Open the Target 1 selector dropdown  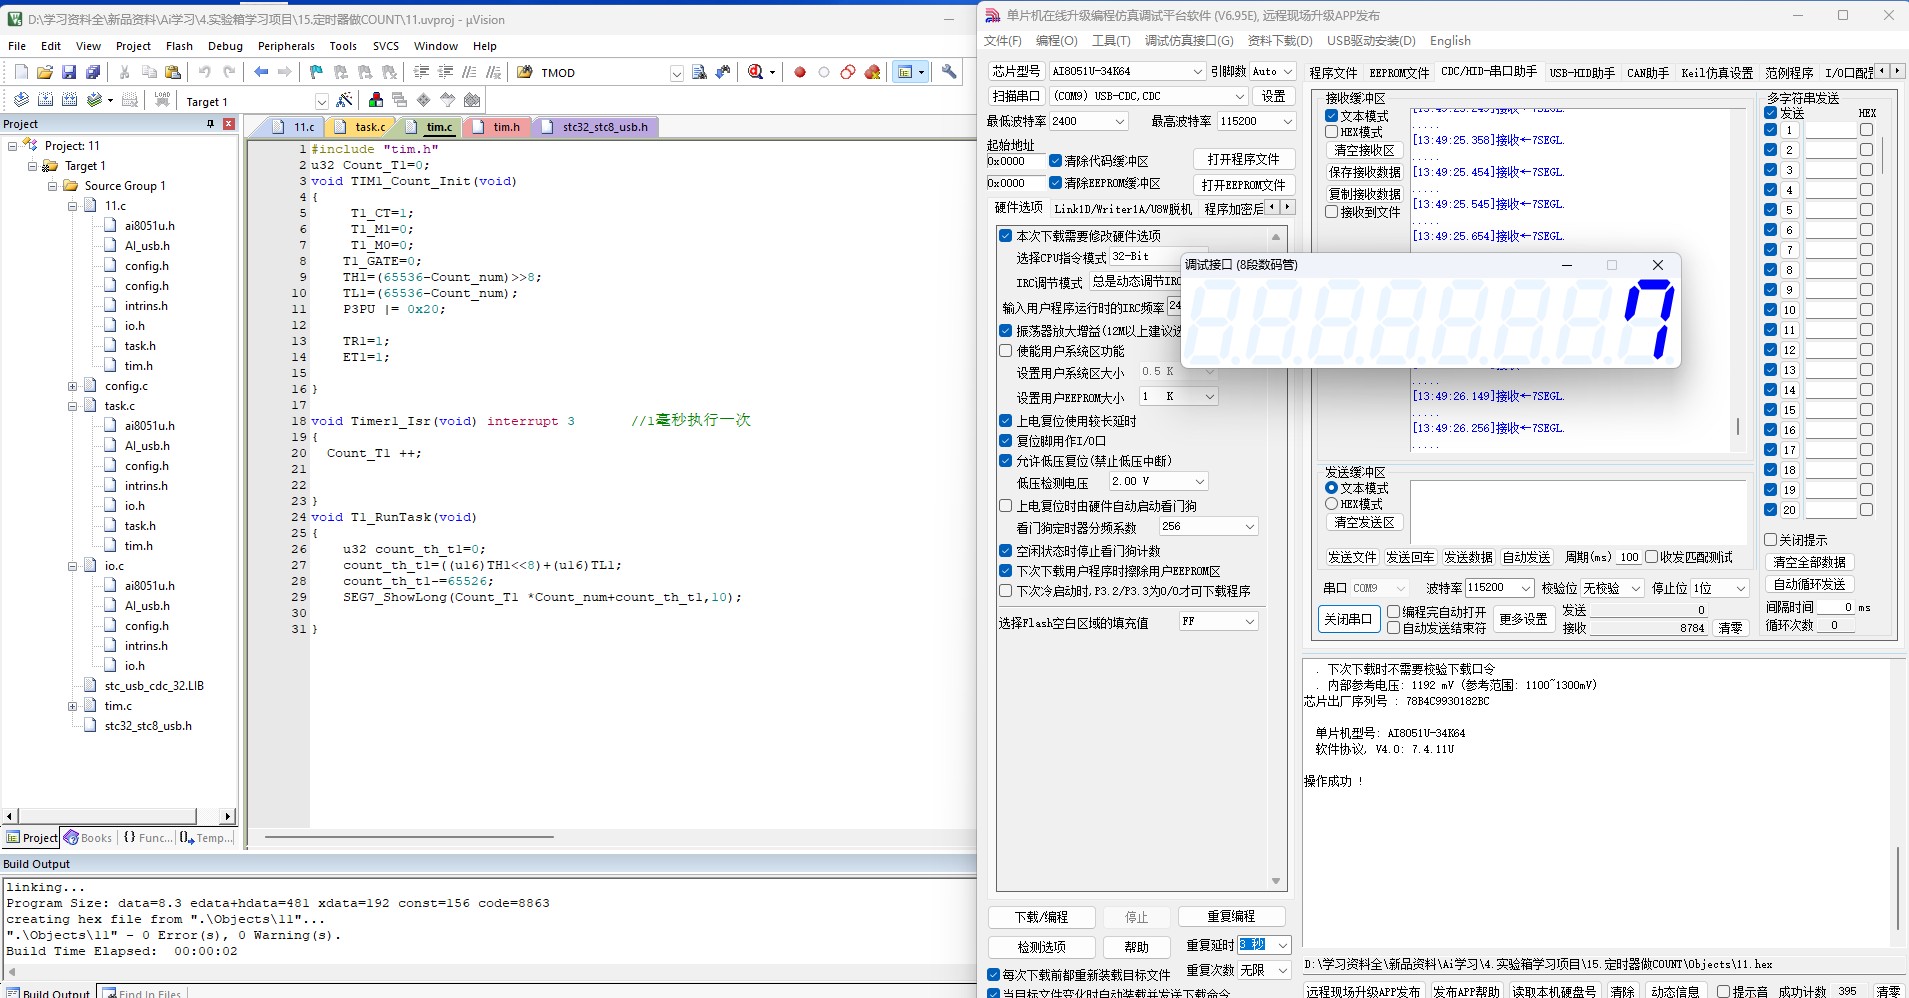coord(321,101)
